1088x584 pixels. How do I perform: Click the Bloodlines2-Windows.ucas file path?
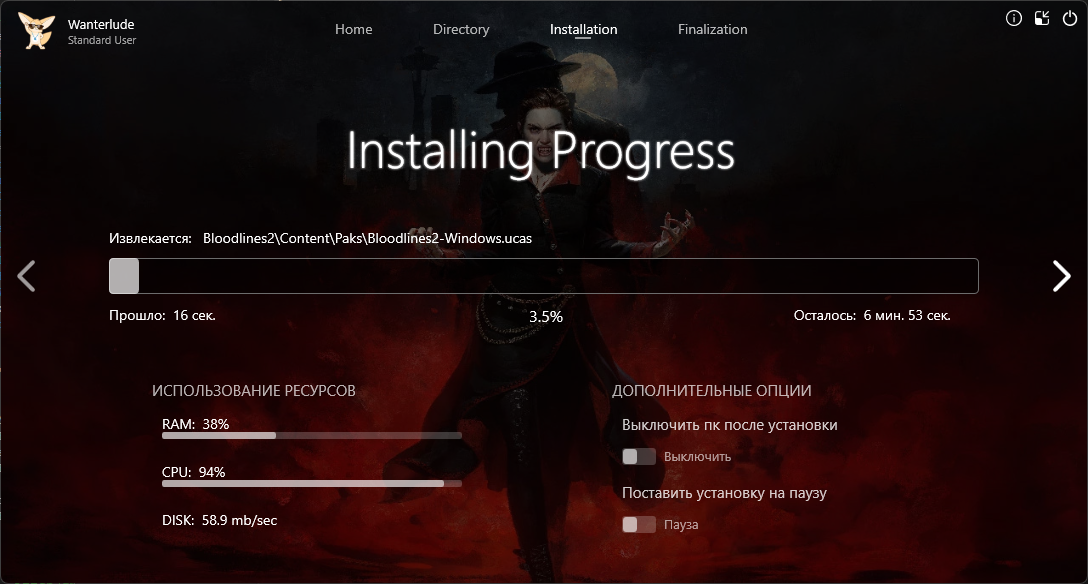[x=367, y=239]
